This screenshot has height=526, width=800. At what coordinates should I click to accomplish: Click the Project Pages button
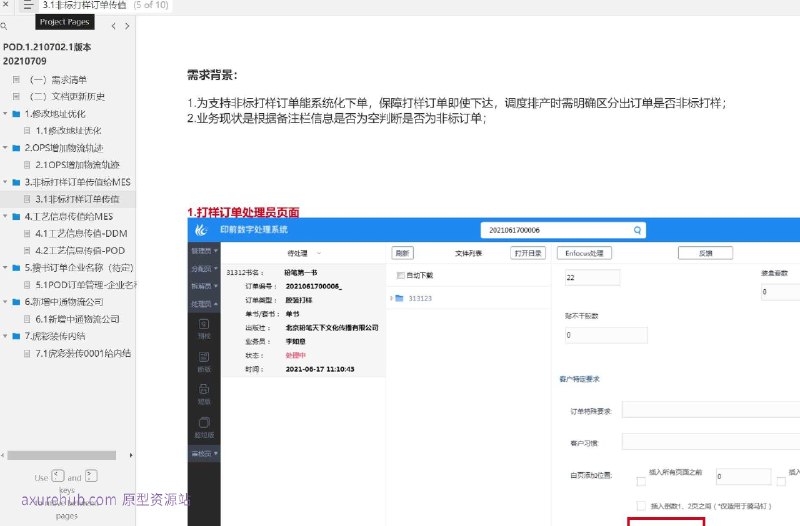64,22
